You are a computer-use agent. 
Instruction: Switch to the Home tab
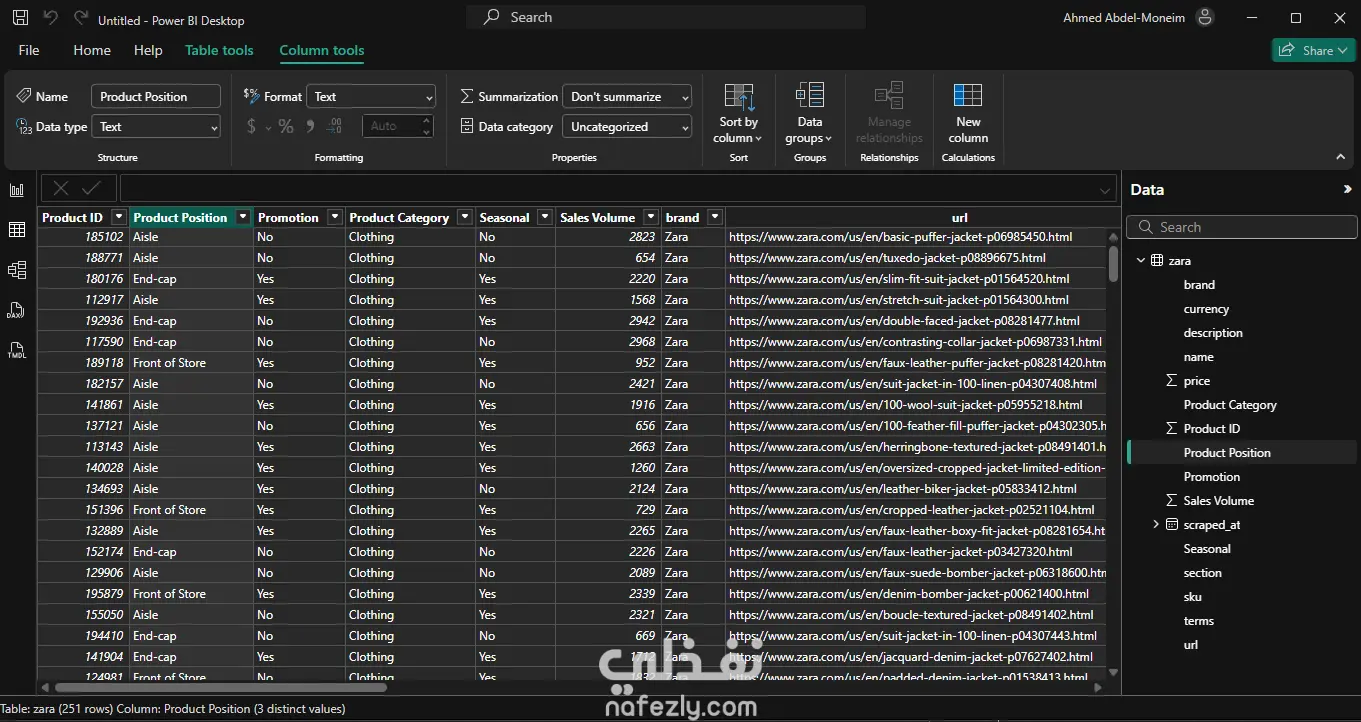(x=92, y=50)
